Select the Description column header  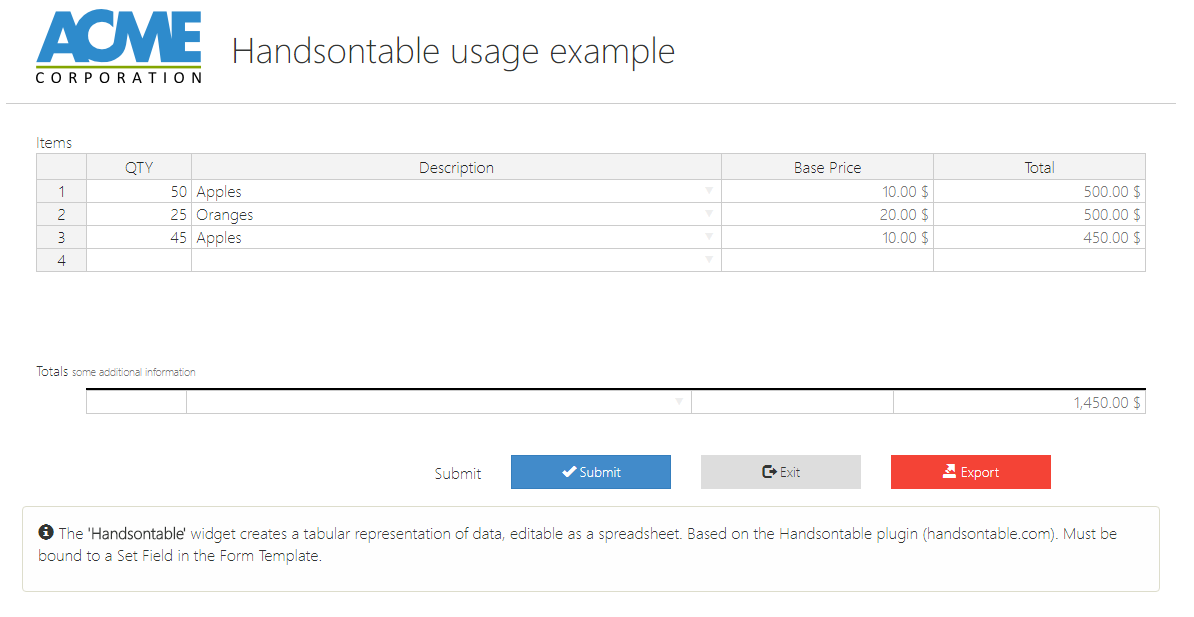click(456, 168)
